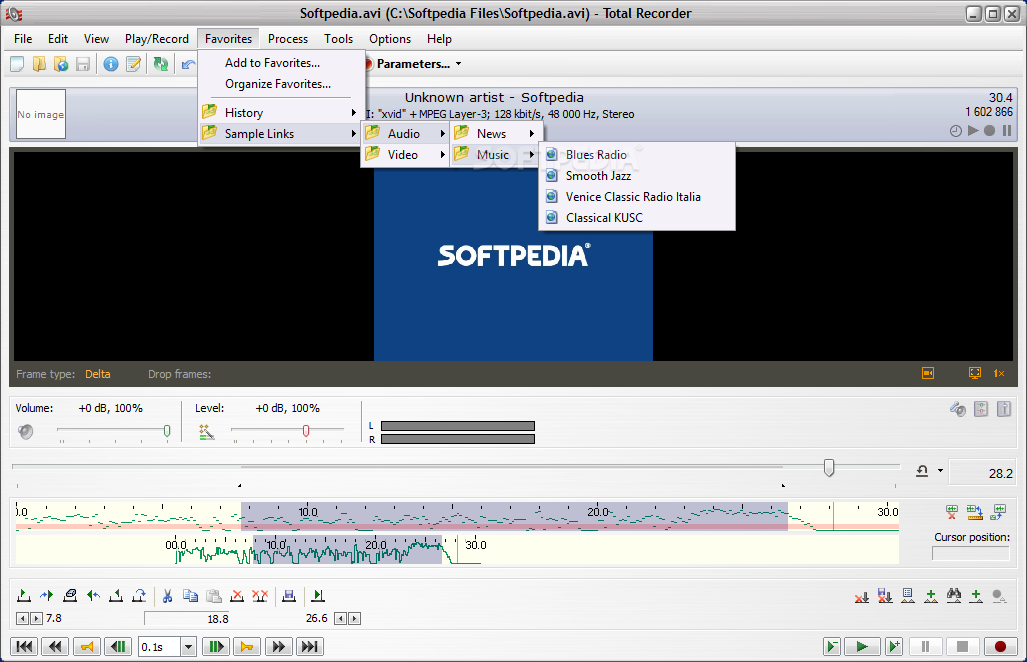
Task: Click the green Convert arrows icon
Action: click(160, 64)
